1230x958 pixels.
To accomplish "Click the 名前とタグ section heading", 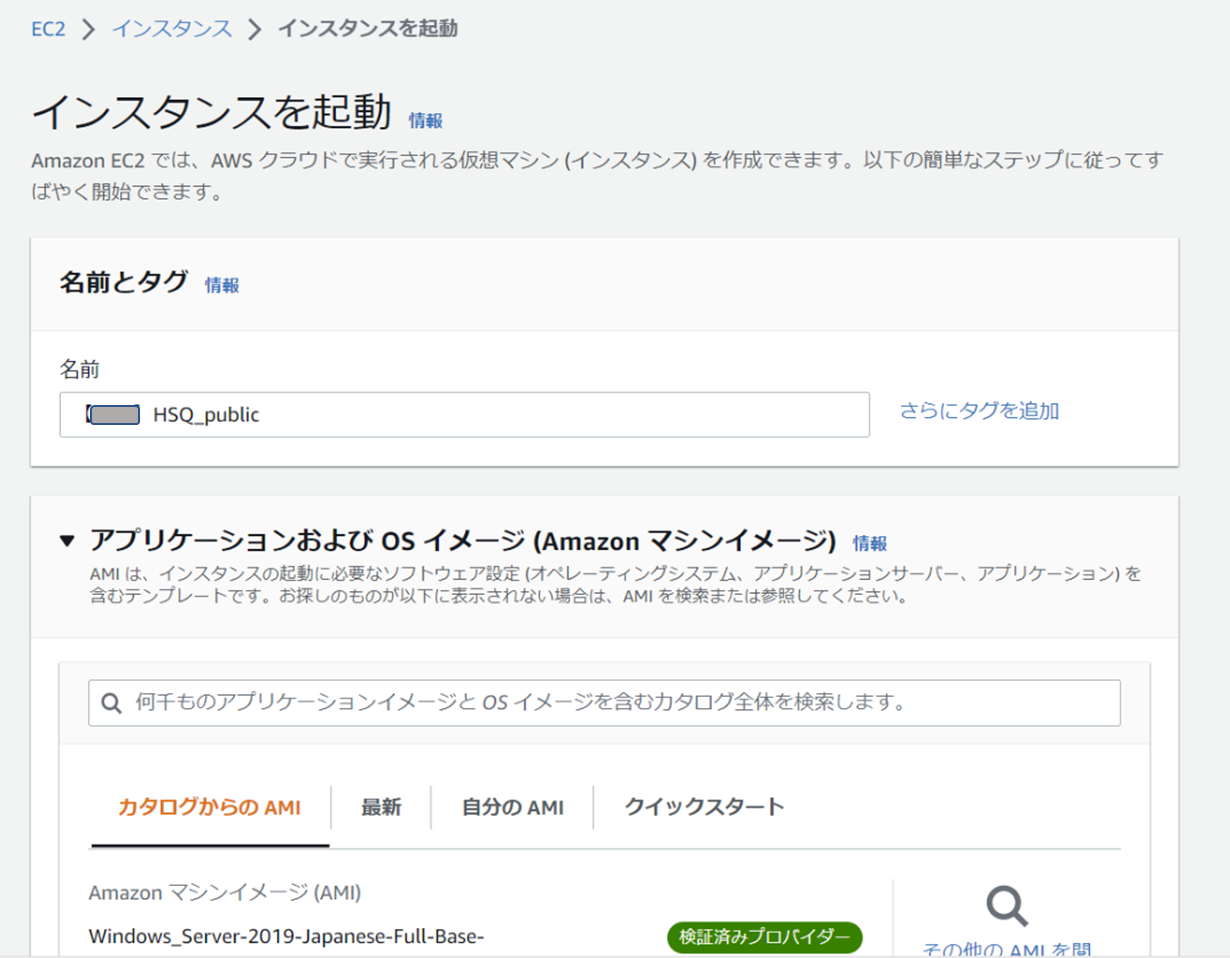I will (x=124, y=283).
